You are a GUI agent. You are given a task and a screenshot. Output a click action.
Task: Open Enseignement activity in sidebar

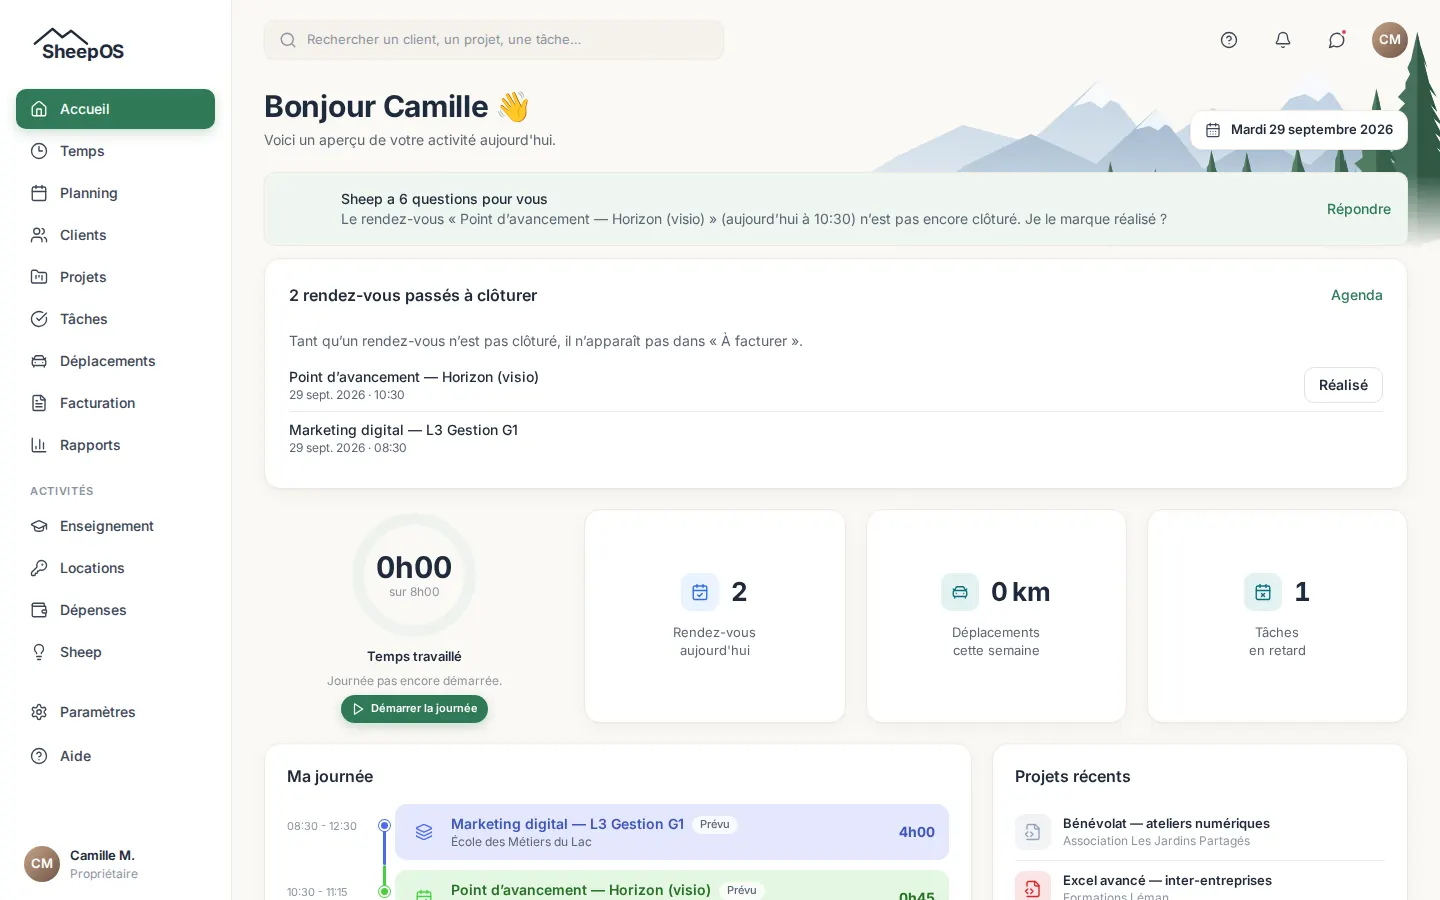[x=115, y=526]
